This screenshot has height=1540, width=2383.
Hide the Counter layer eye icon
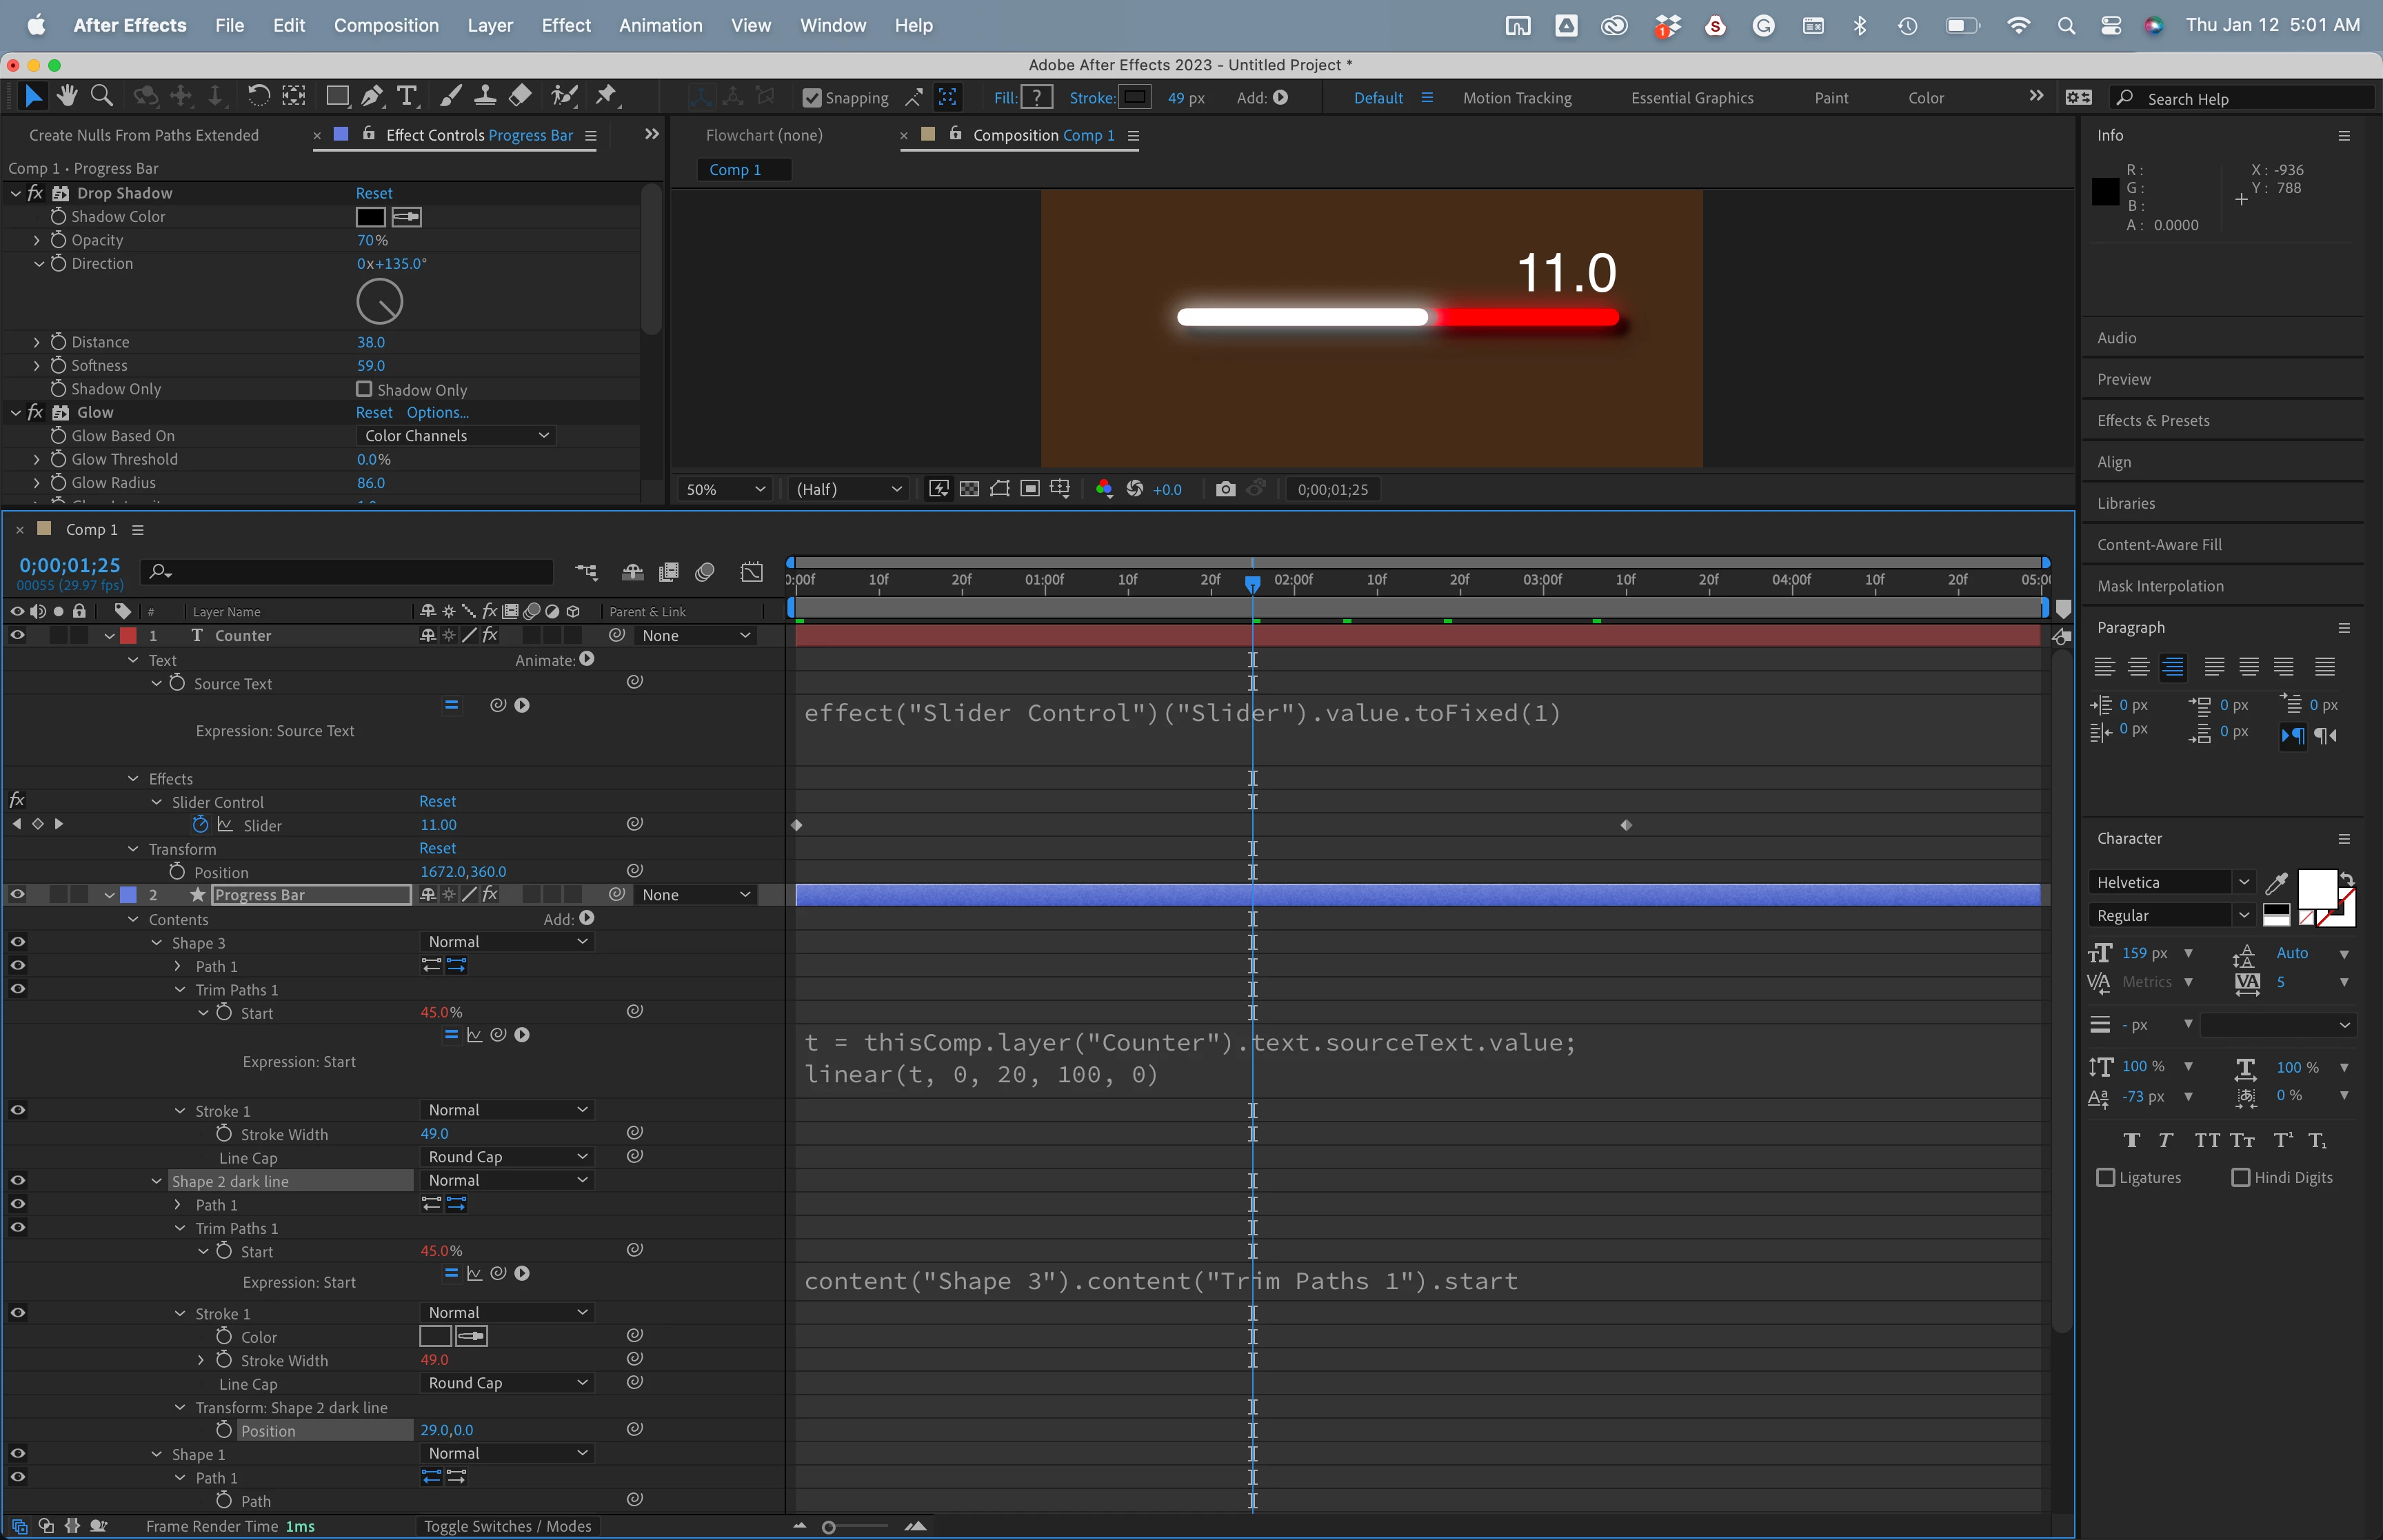click(x=17, y=635)
